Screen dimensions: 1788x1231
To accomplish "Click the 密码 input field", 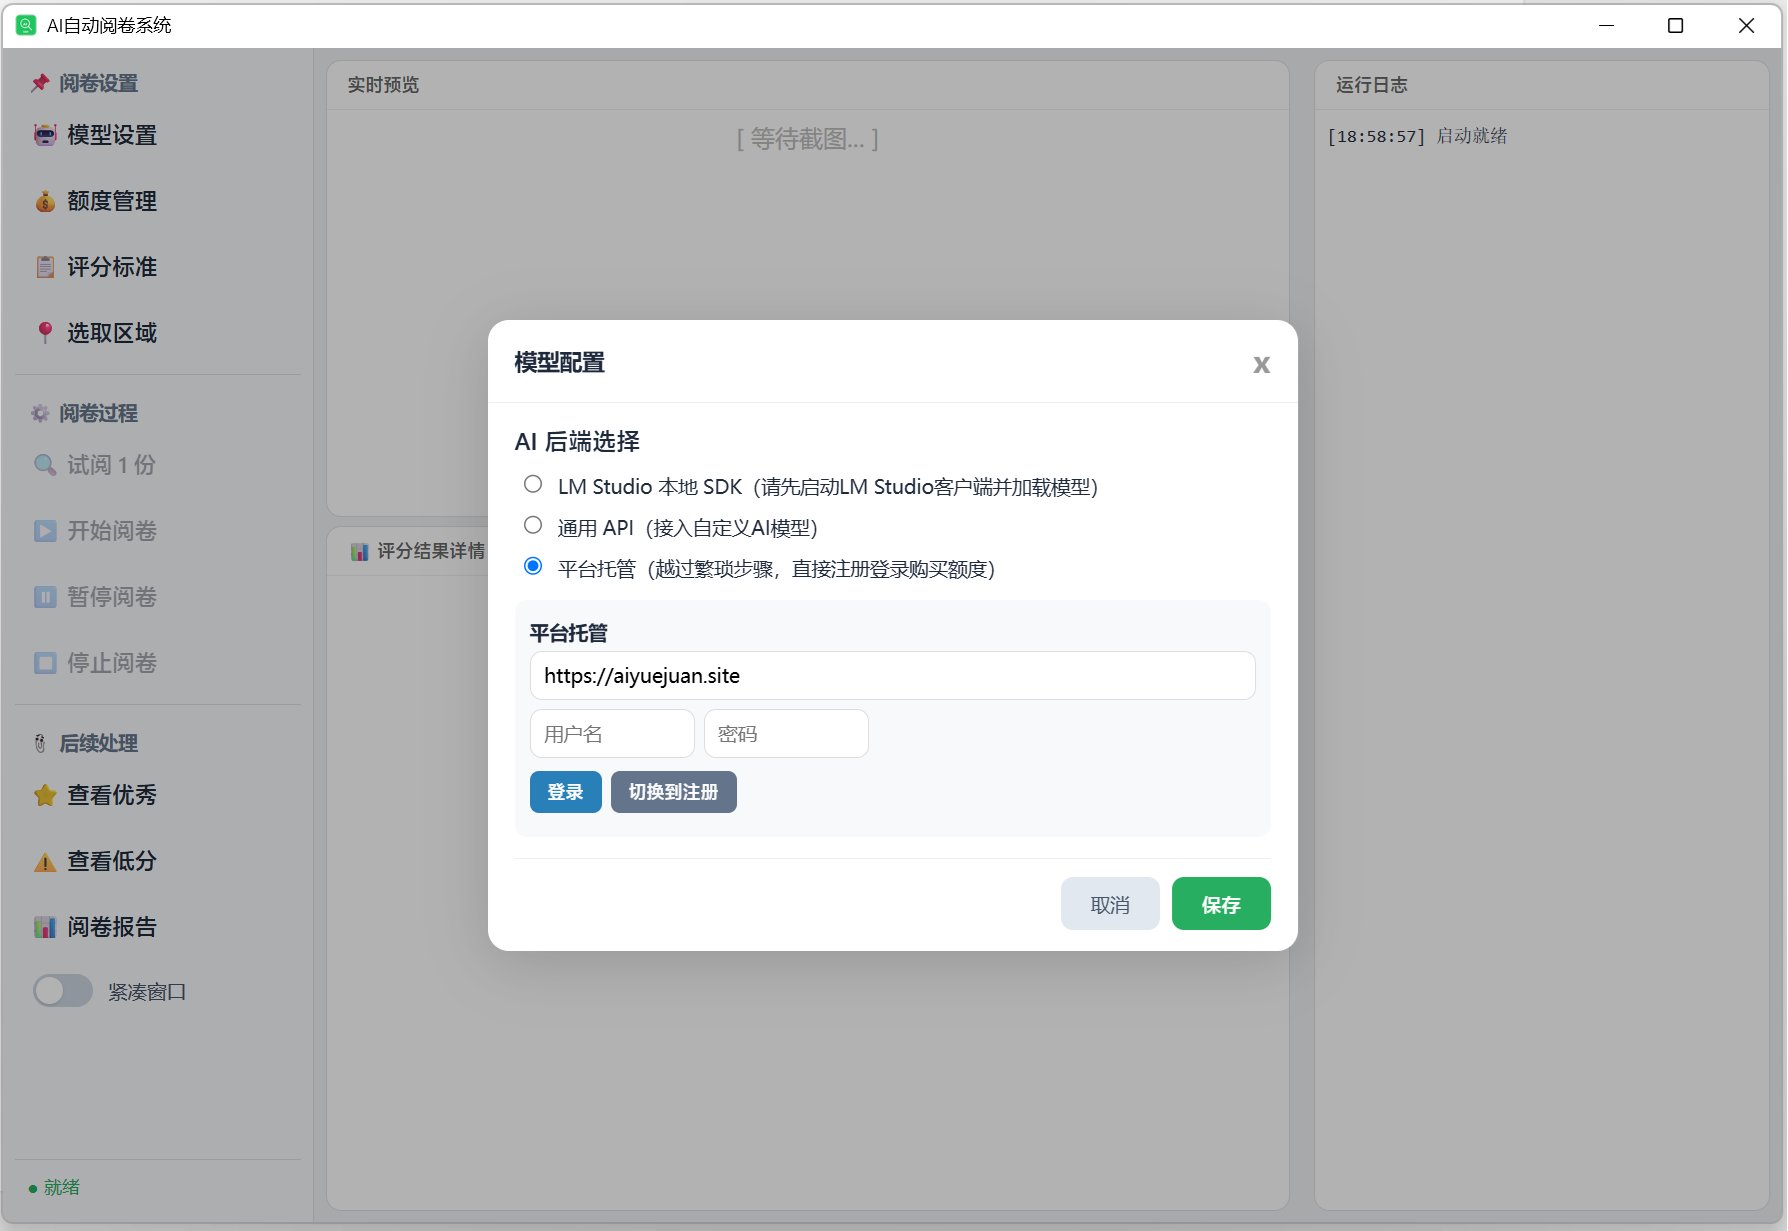I will [x=786, y=734].
